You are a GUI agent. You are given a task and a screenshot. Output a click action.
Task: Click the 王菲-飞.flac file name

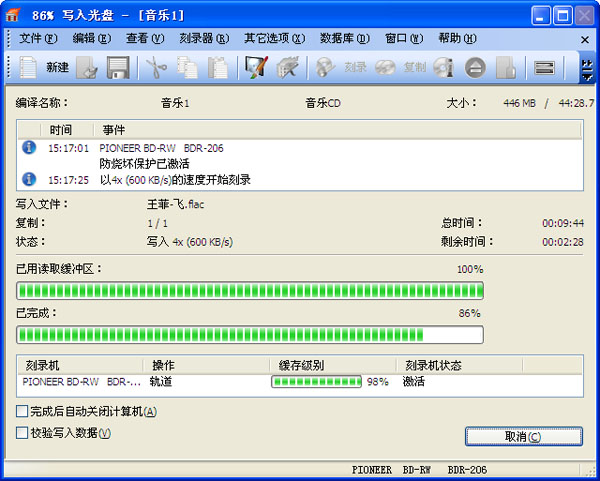click(x=176, y=204)
